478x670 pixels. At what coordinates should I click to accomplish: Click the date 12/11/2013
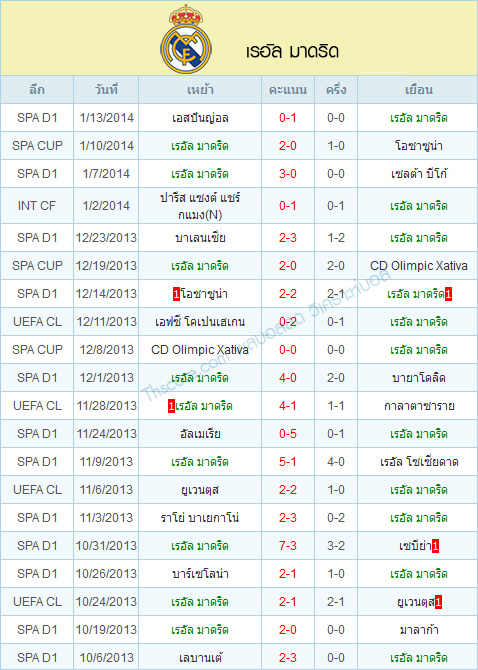(106, 322)
